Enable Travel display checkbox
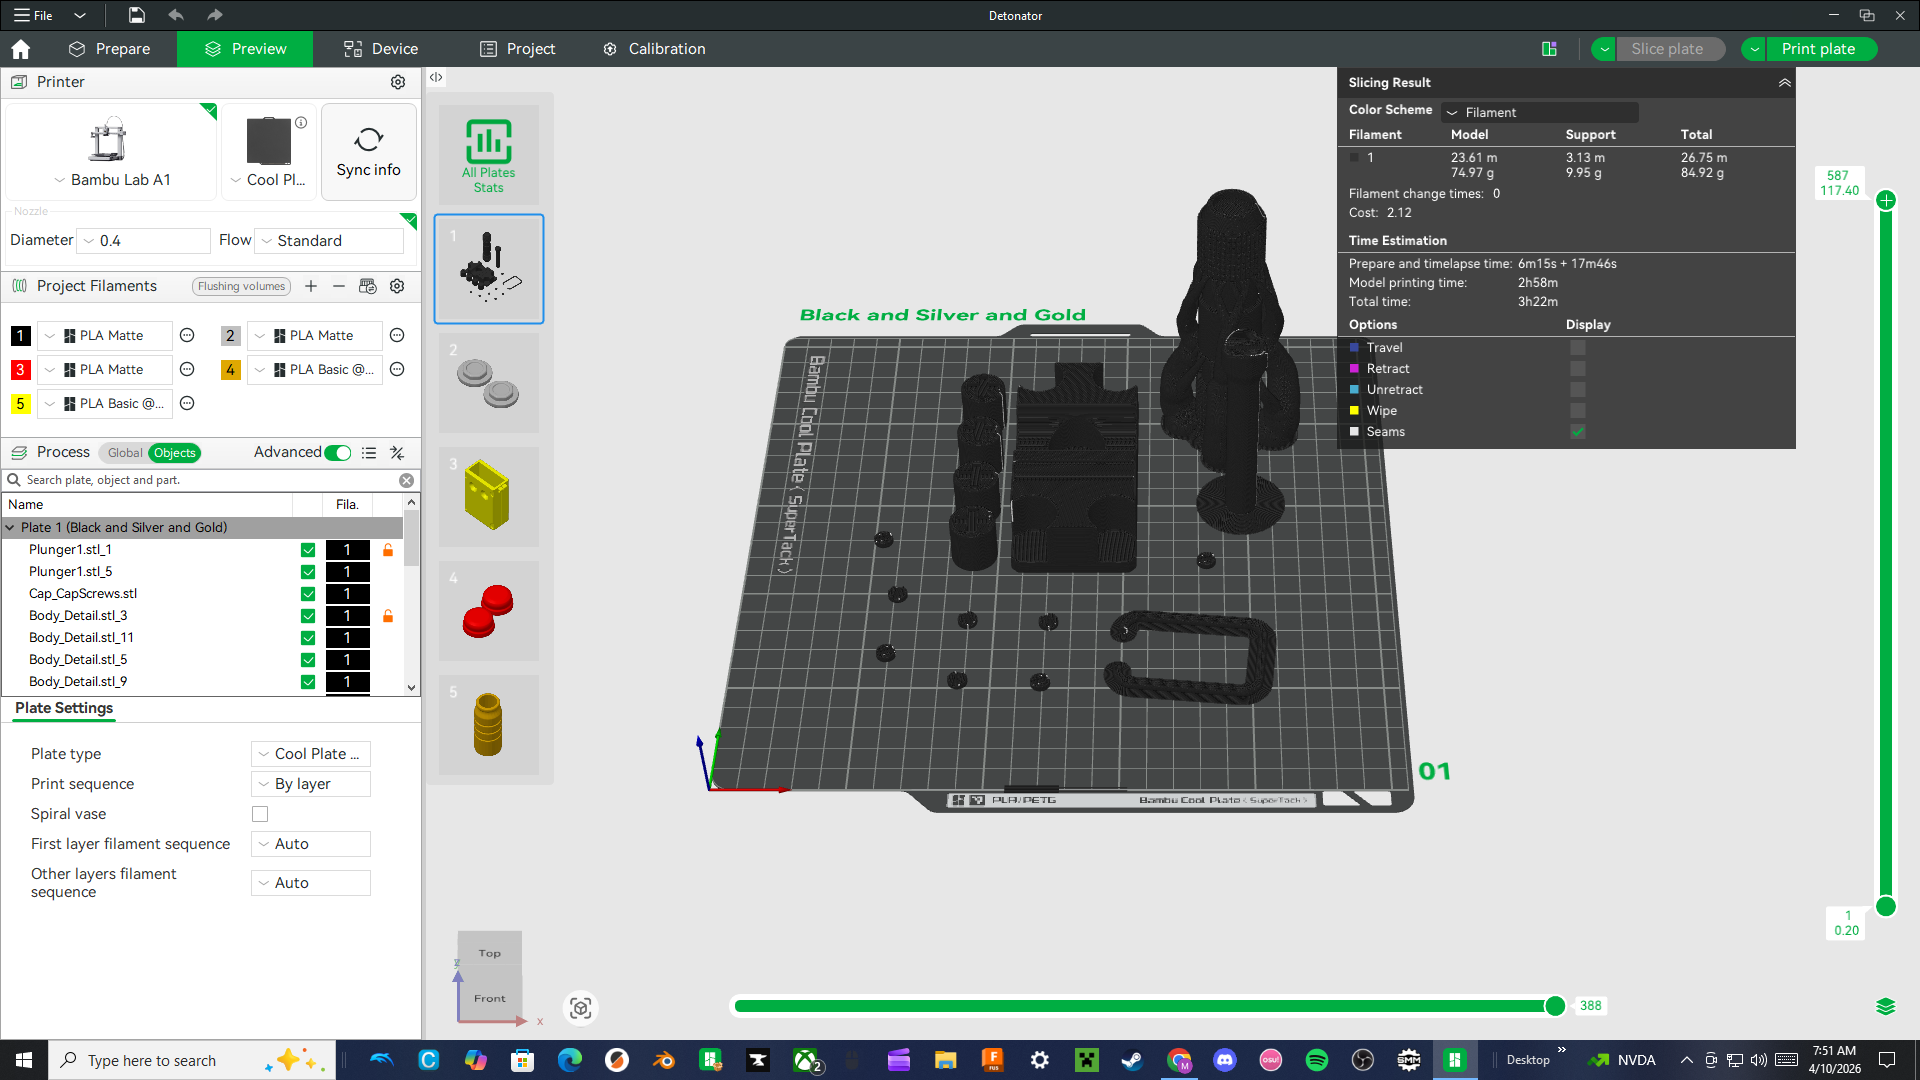Viewport: 1920px width, 1080px height. tap(1578, 348)
